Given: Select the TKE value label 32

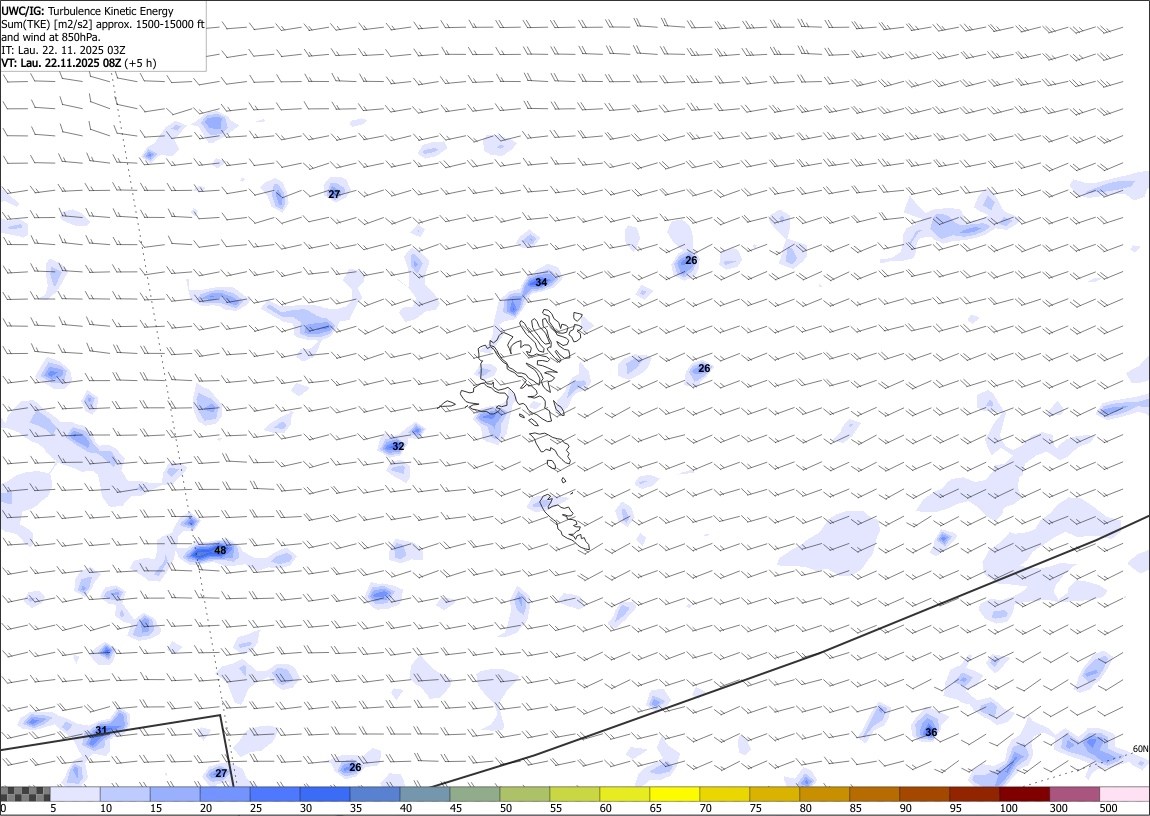Looking at the screenshot, I should [398, 446].
